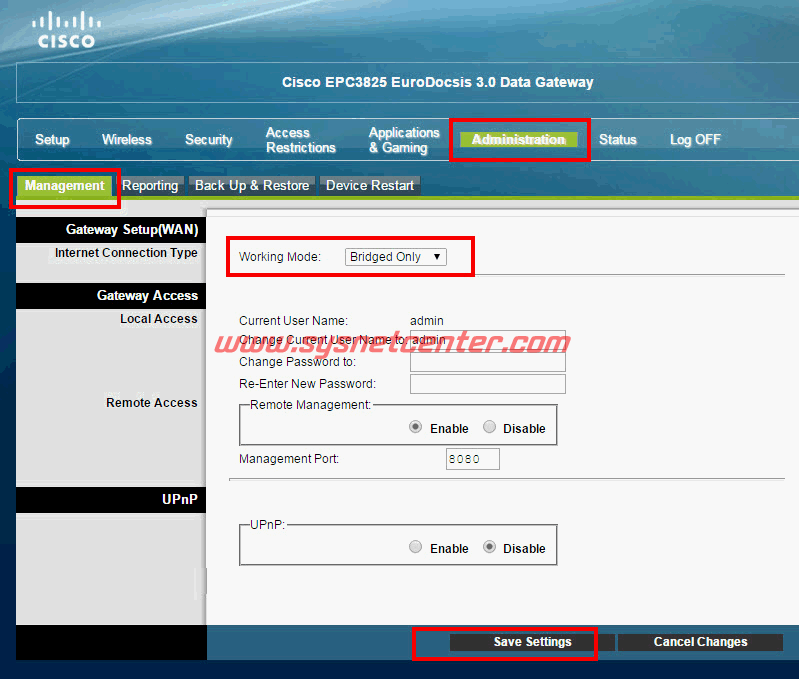Switch to the Management tab

[64, 186]
